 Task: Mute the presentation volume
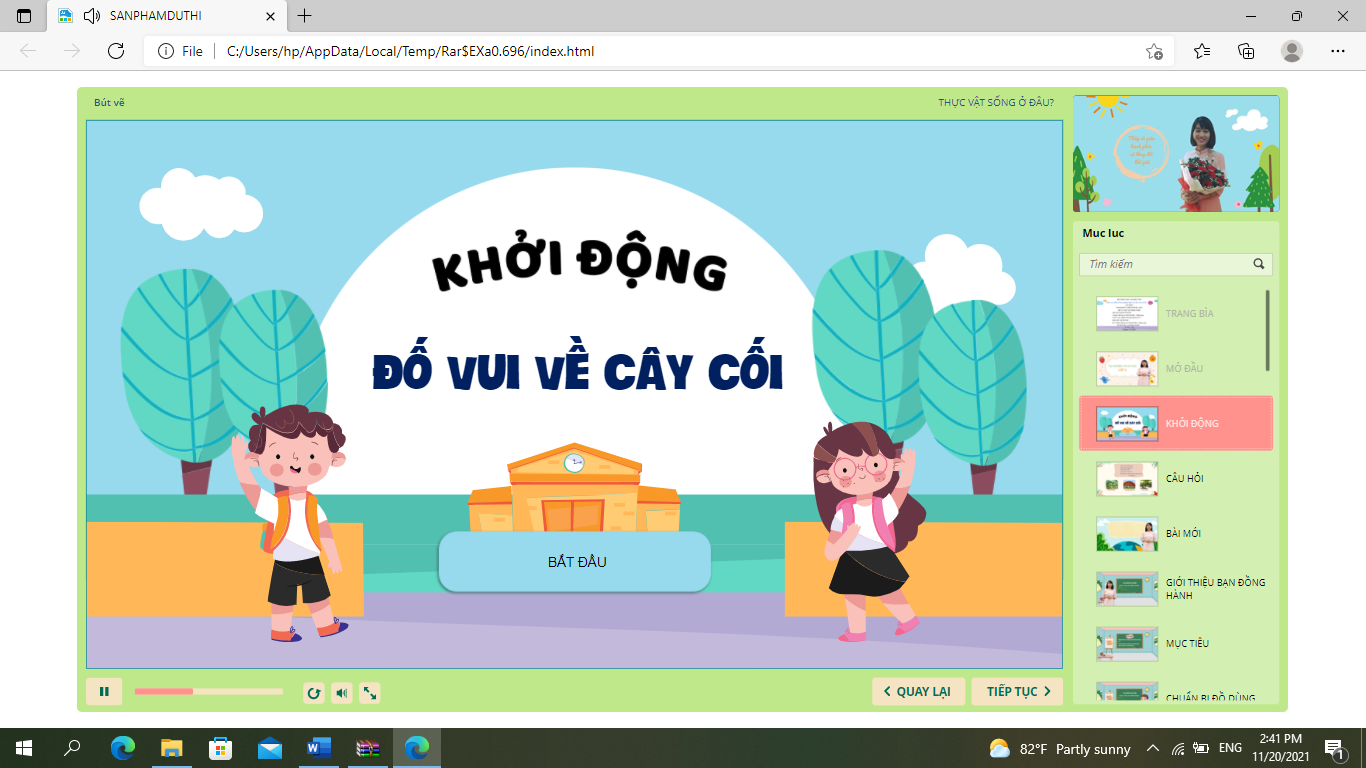[x=342, y=693]
